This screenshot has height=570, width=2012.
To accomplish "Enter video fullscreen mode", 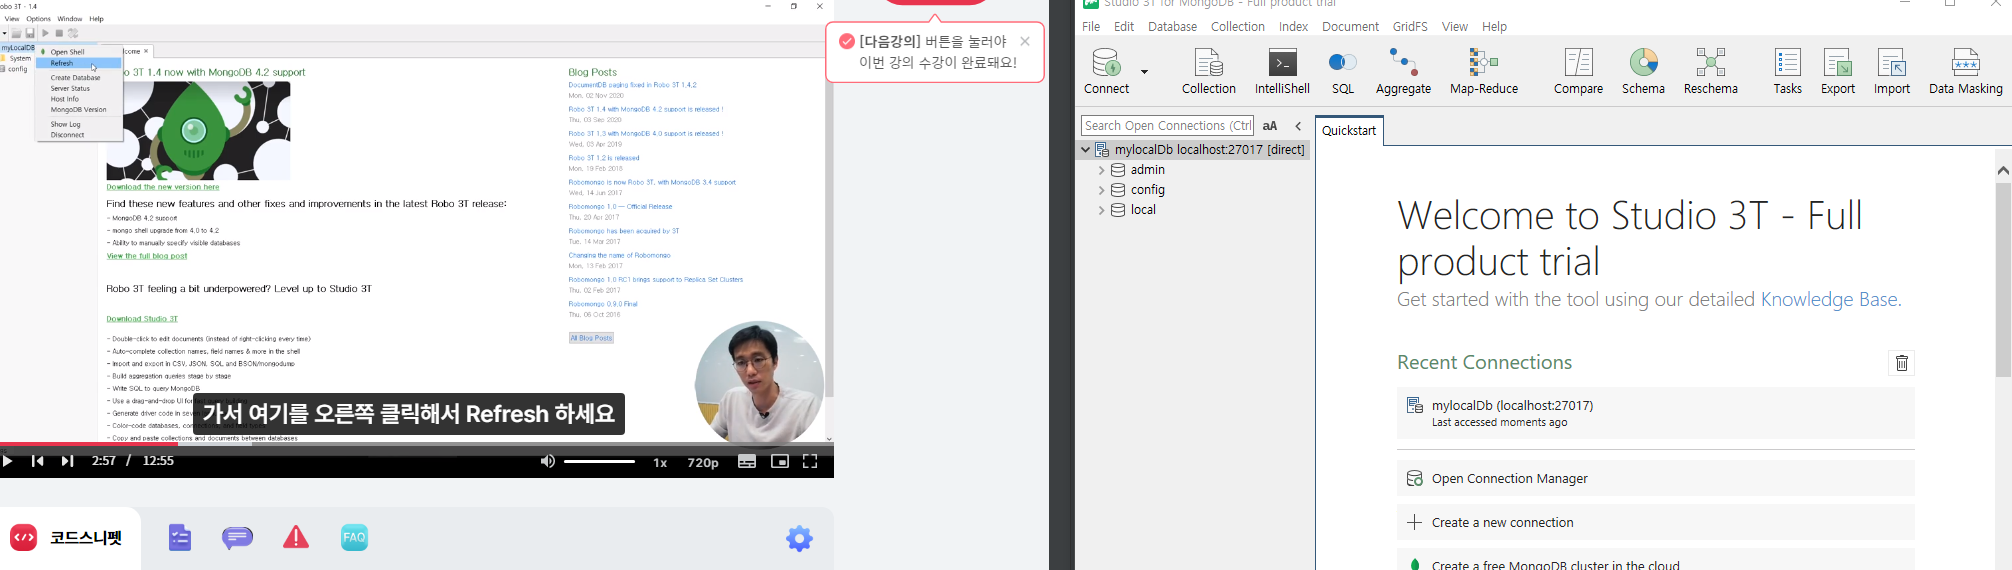I will tap(810, 461).
